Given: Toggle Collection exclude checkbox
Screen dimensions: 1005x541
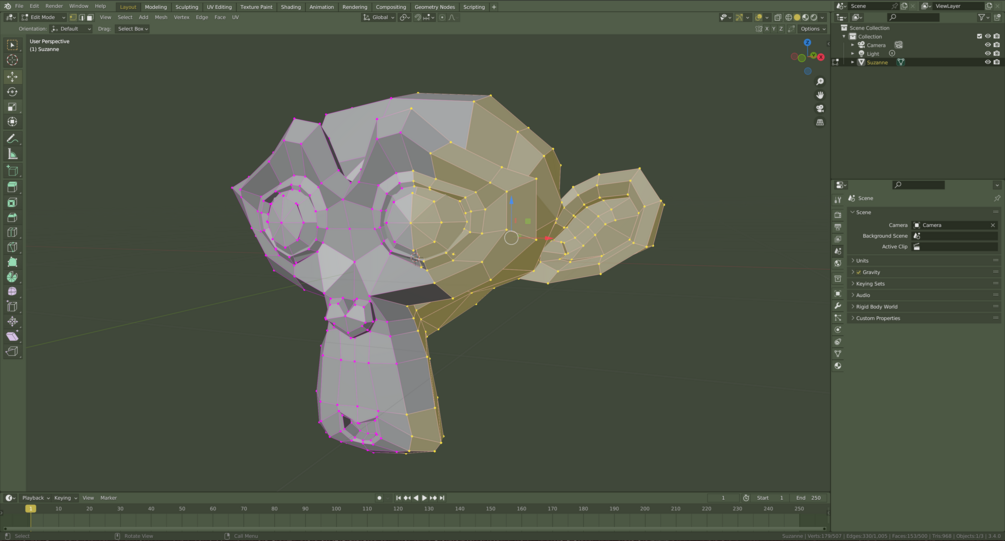Looking at the screenshot, I should coord(979,37).
